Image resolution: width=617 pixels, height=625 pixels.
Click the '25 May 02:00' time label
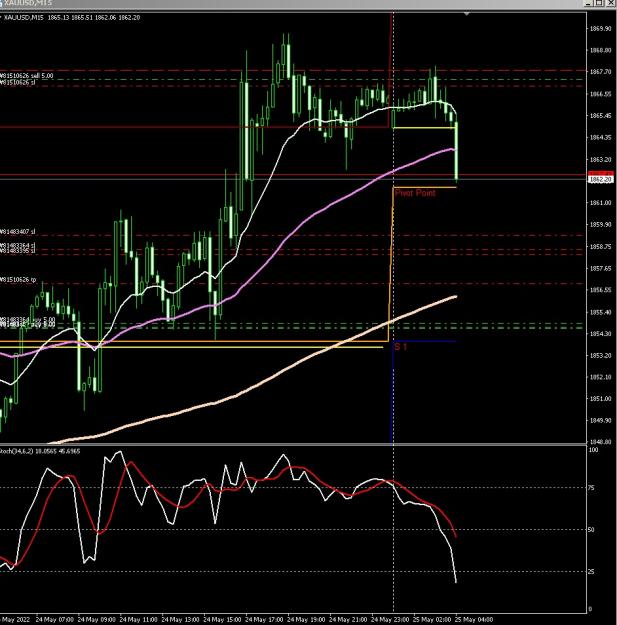coord(432,620)
